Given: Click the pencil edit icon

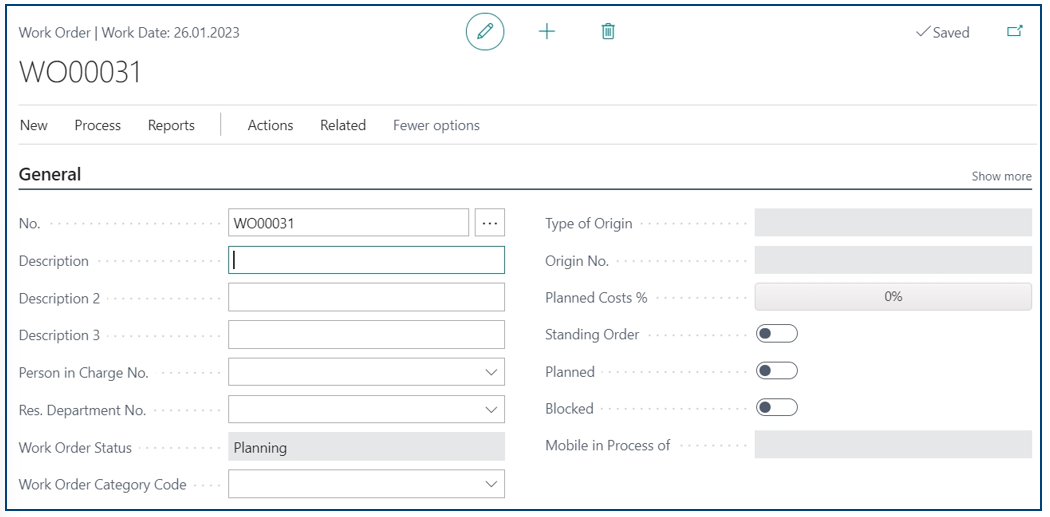Looking at the screenshot, I should (485, 31).
